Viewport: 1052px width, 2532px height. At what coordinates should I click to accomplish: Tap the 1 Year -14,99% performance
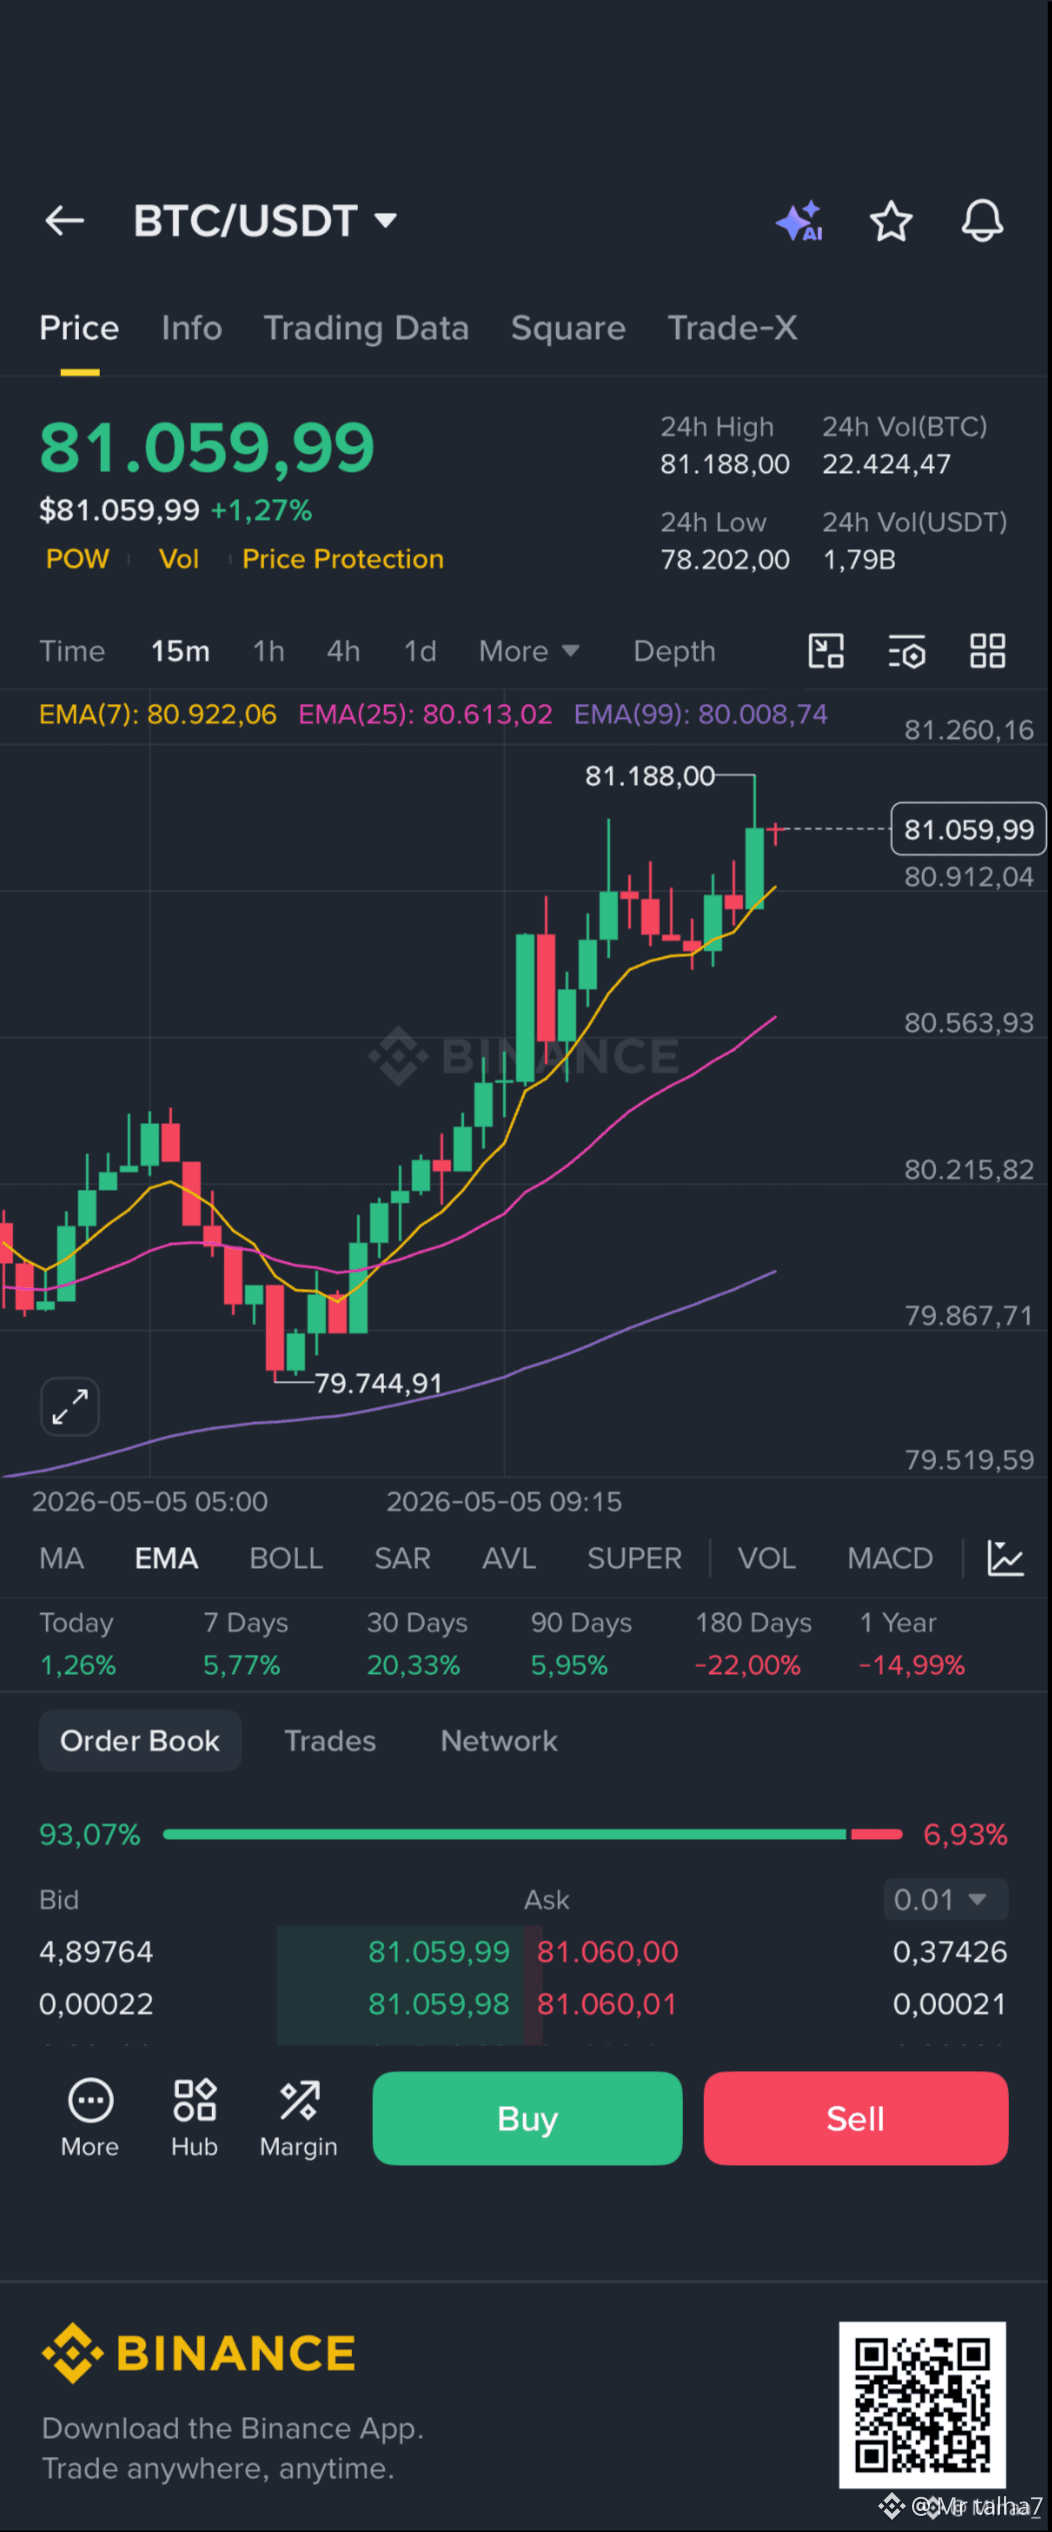point(912,1643)
